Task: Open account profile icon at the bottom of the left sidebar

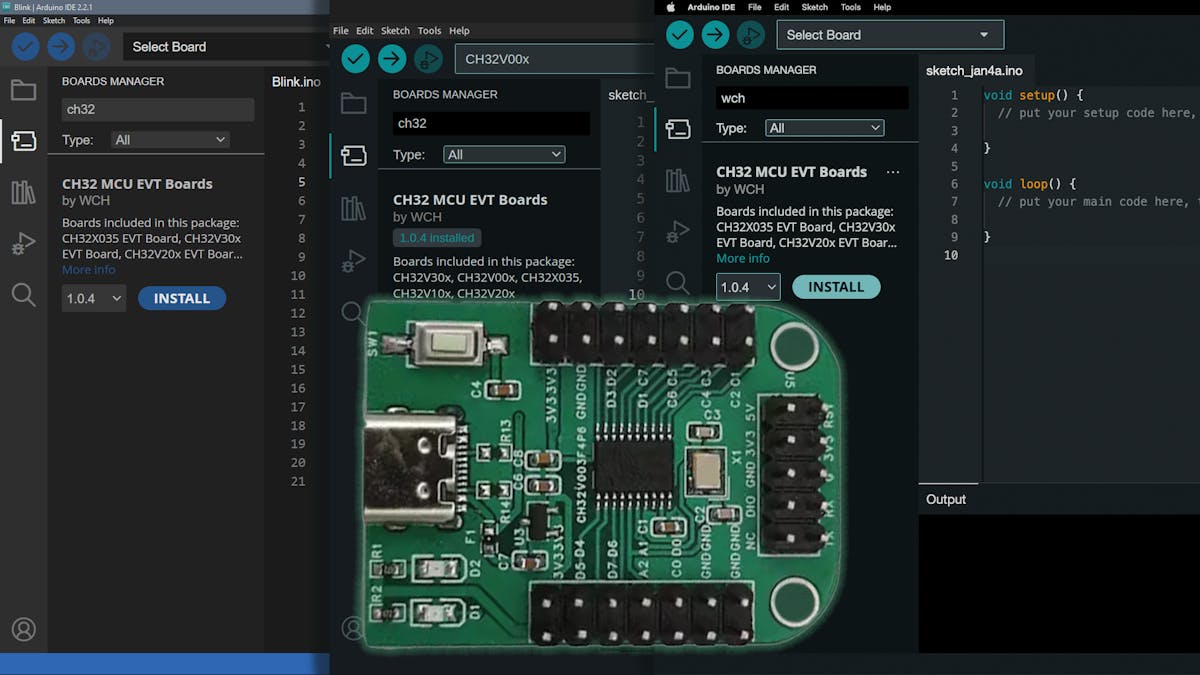Action: 23,629
